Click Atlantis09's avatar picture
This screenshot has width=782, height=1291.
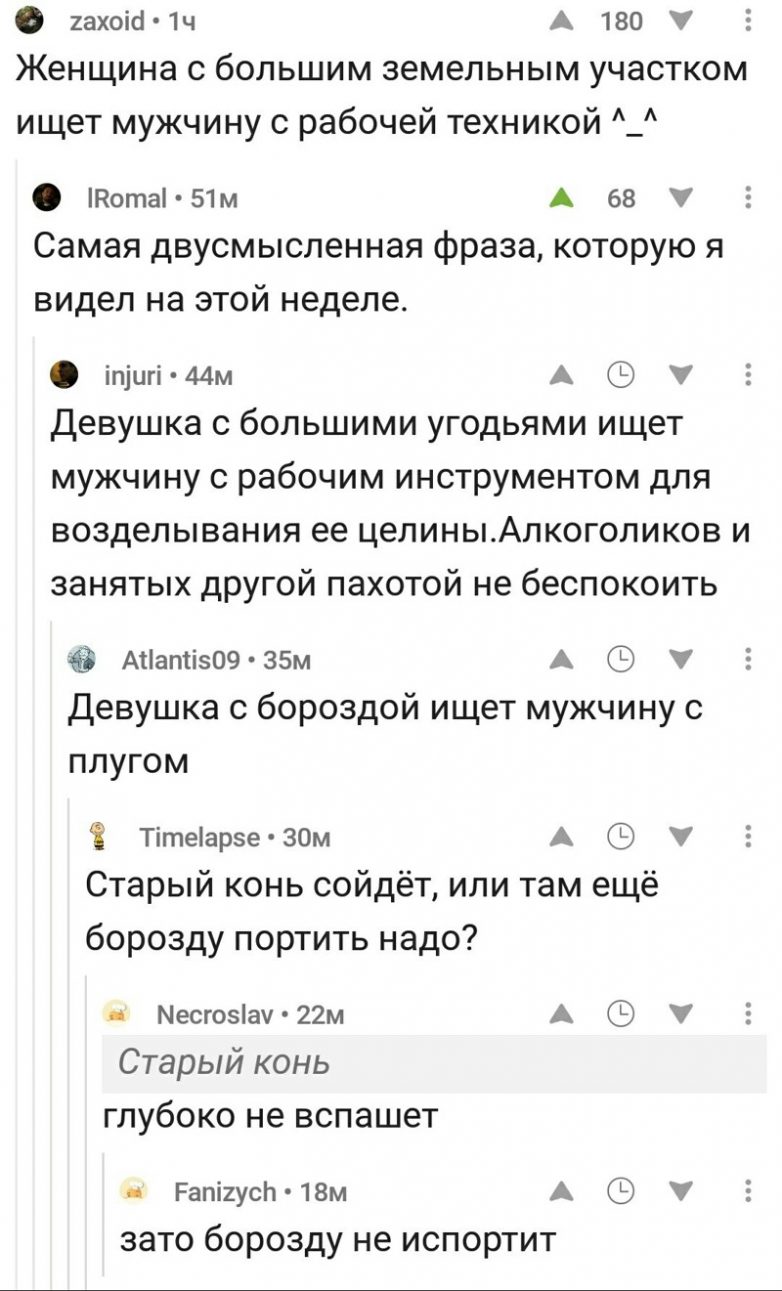tap(81, 659)
